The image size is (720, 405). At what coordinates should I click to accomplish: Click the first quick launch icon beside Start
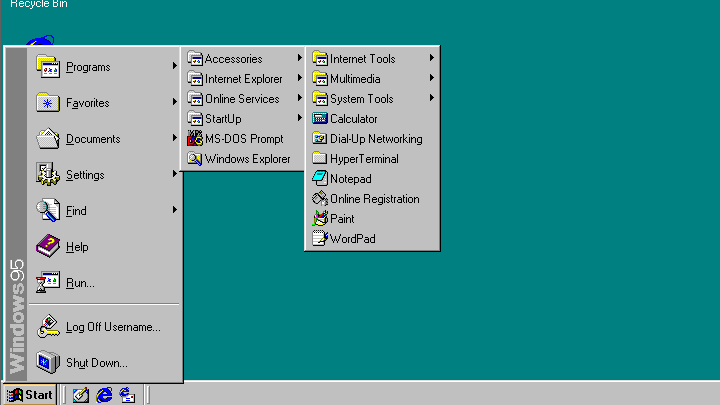[81, 395]
